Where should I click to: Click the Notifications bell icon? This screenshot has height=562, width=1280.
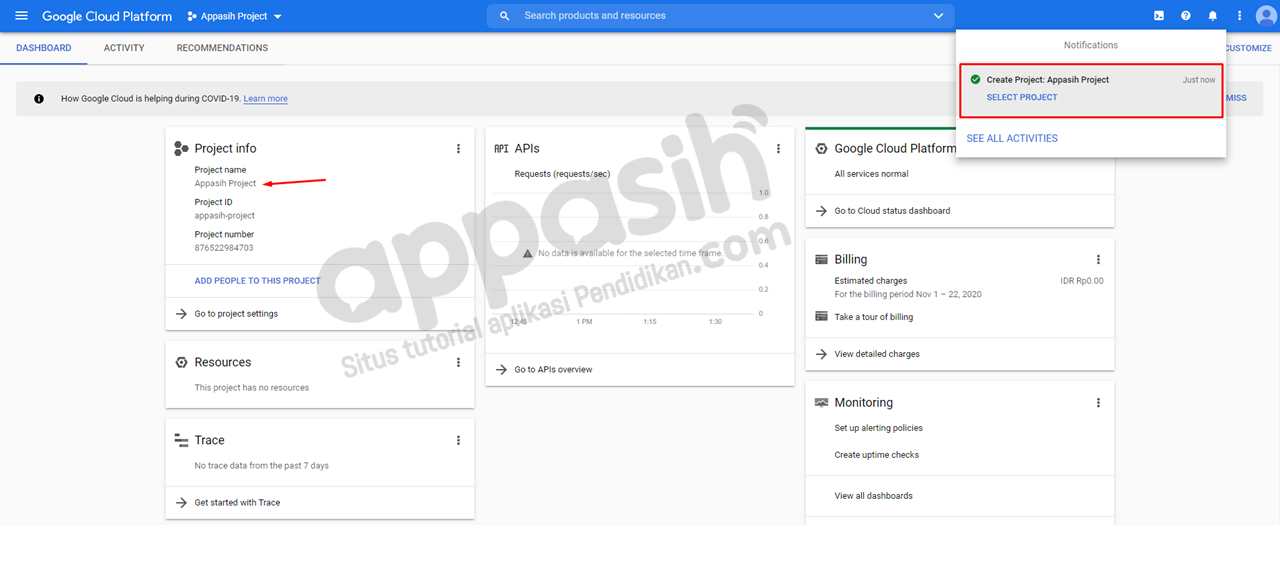(1212, 16)
